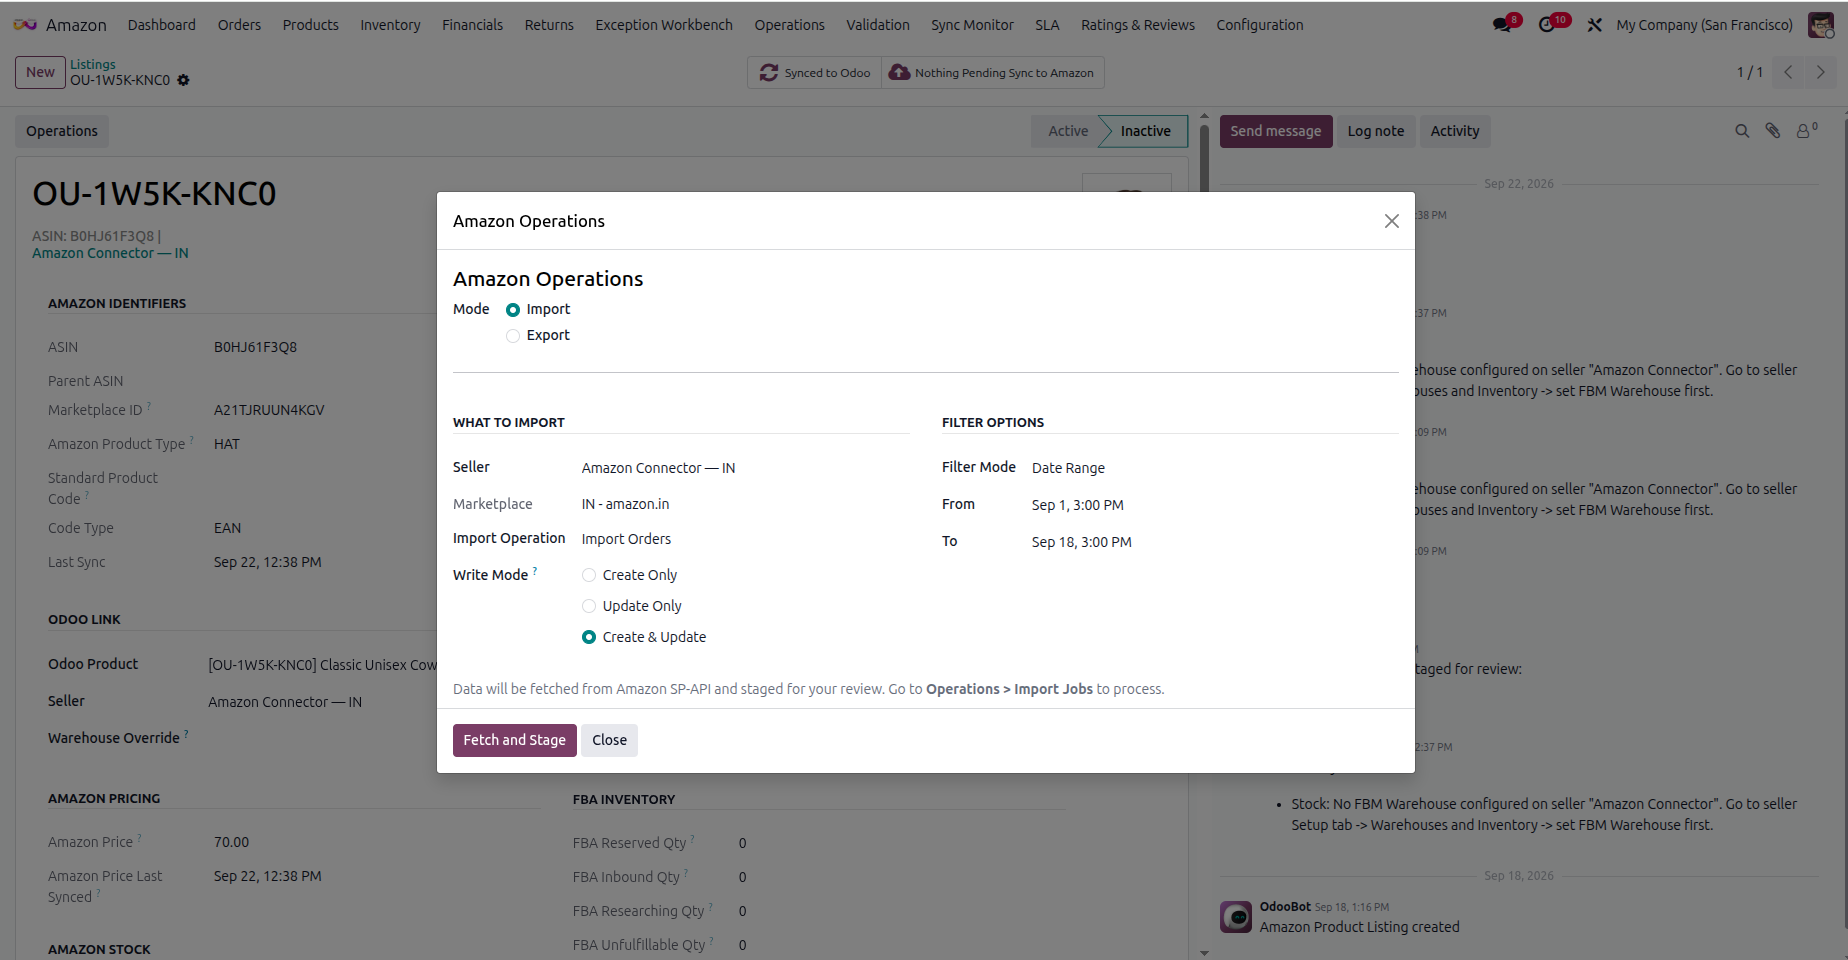Open the debug tools wrench icon
Image resolution: width=1848 pixels, height=960 pixels.
pyautogui.click(x=1595, y=25)
